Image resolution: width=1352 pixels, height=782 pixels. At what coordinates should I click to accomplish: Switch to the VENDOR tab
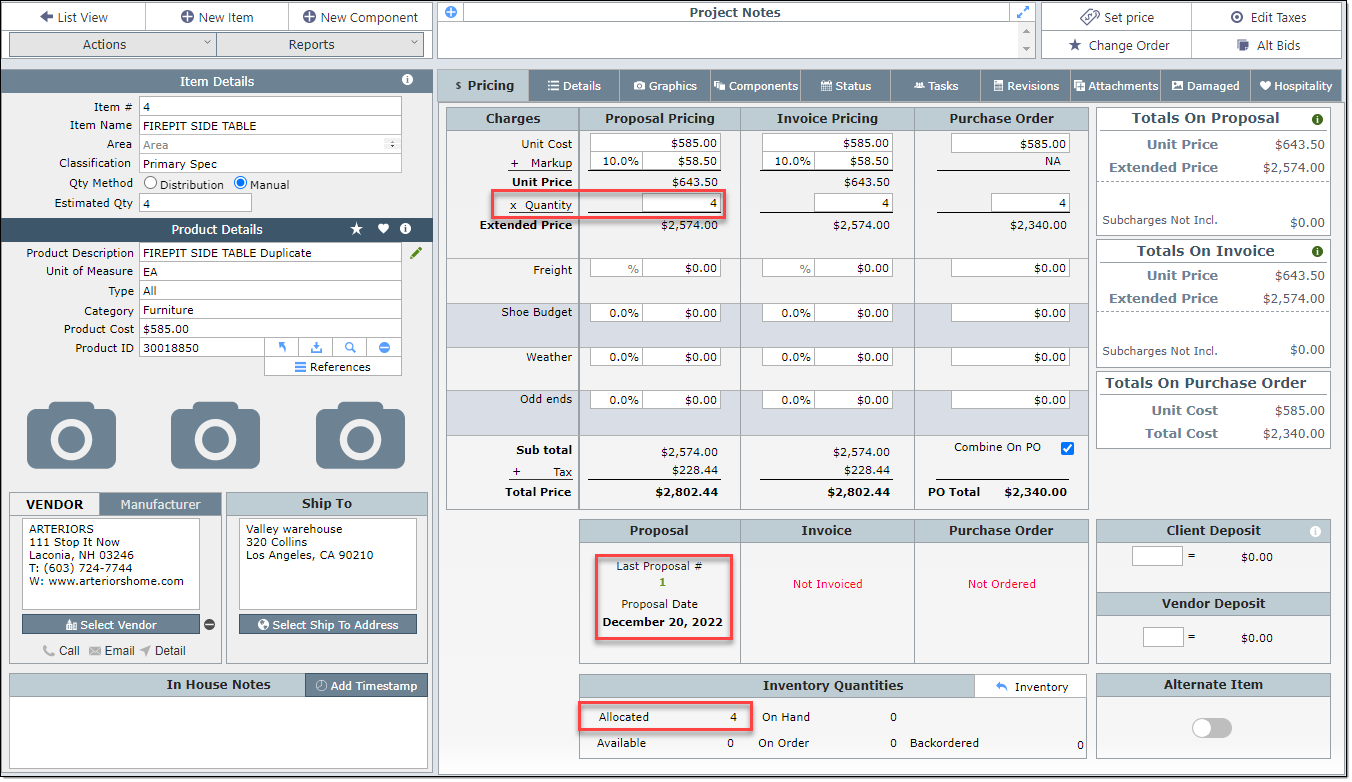click(x=55, y=504)
